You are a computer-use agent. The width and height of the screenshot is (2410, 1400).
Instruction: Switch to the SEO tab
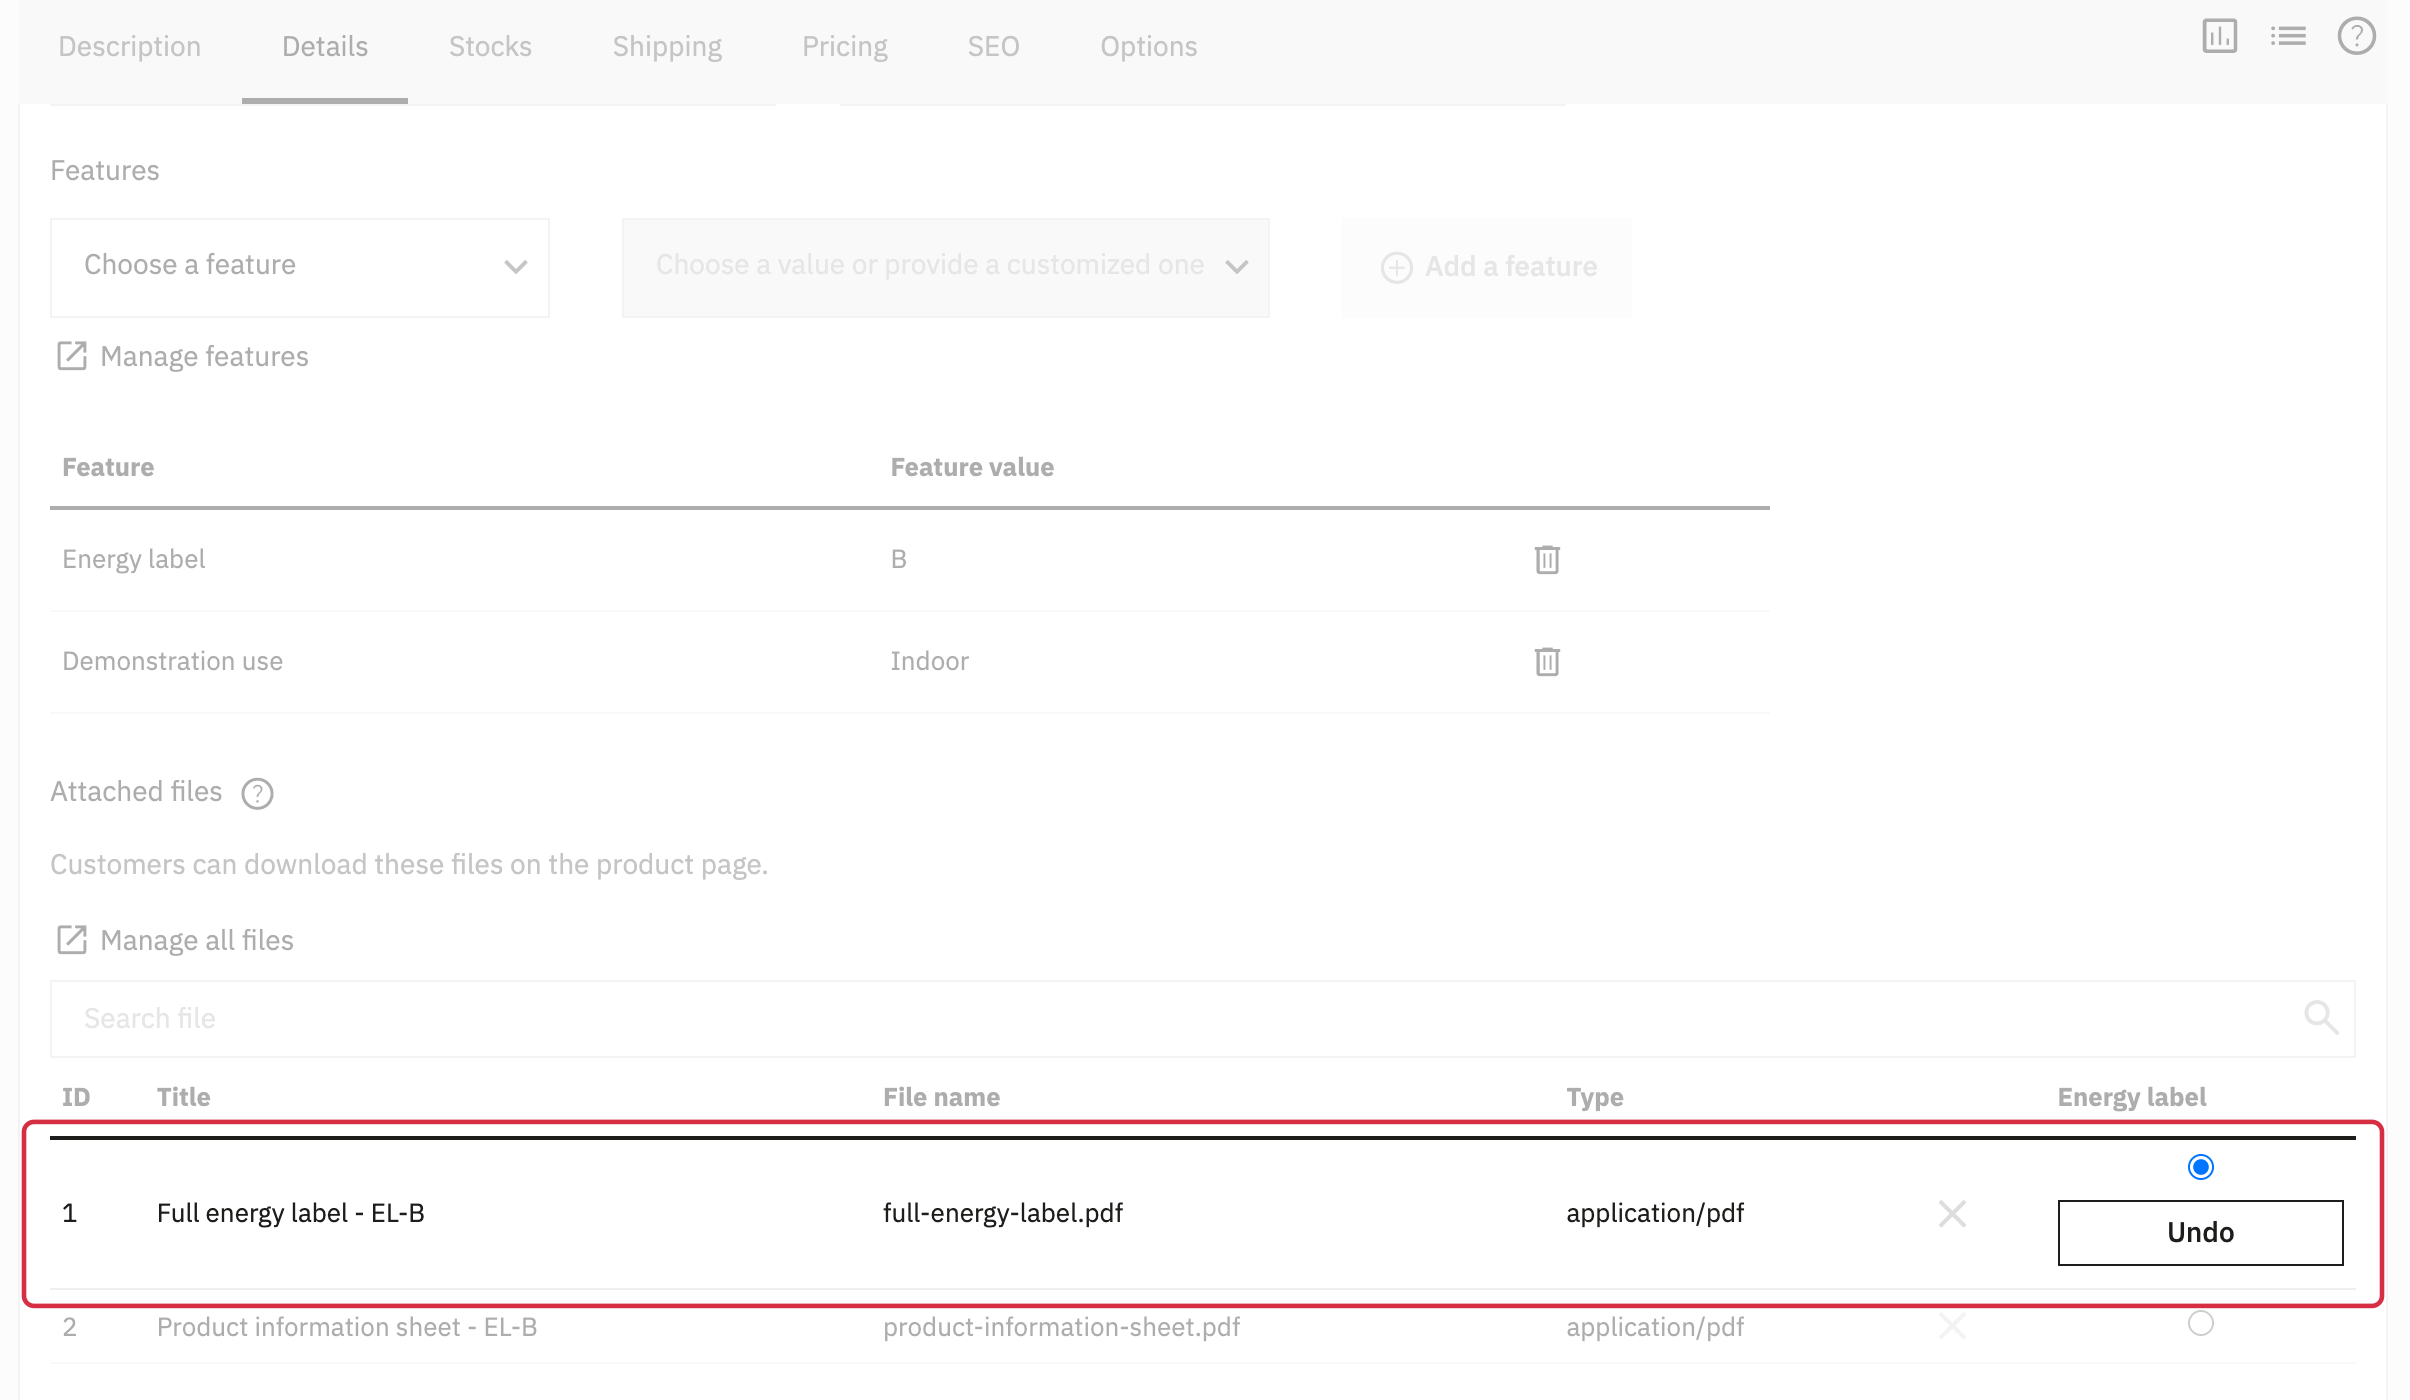point(993,47)
